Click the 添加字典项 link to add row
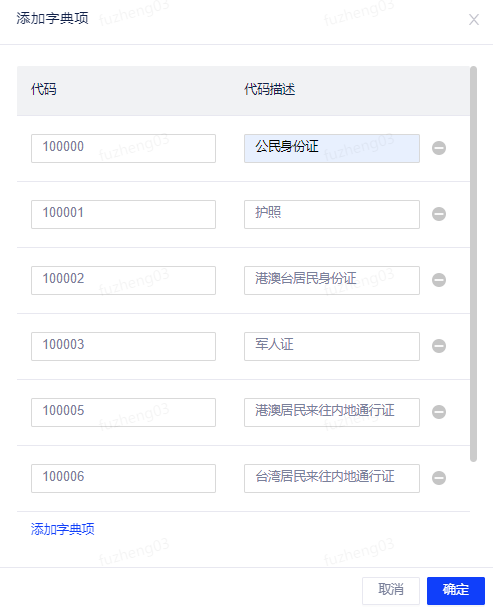Image resolution: width=493 pixels, height=611 pixels. 62,529
